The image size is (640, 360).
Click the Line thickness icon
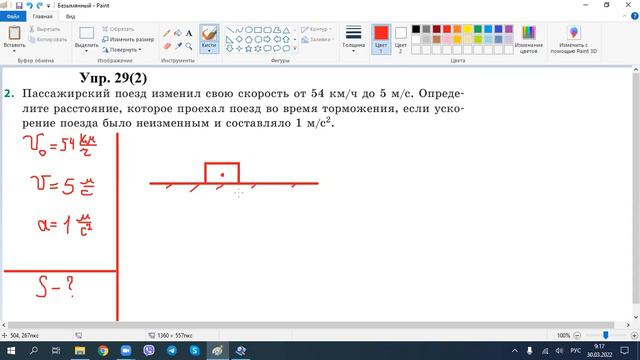click(353, 32)
